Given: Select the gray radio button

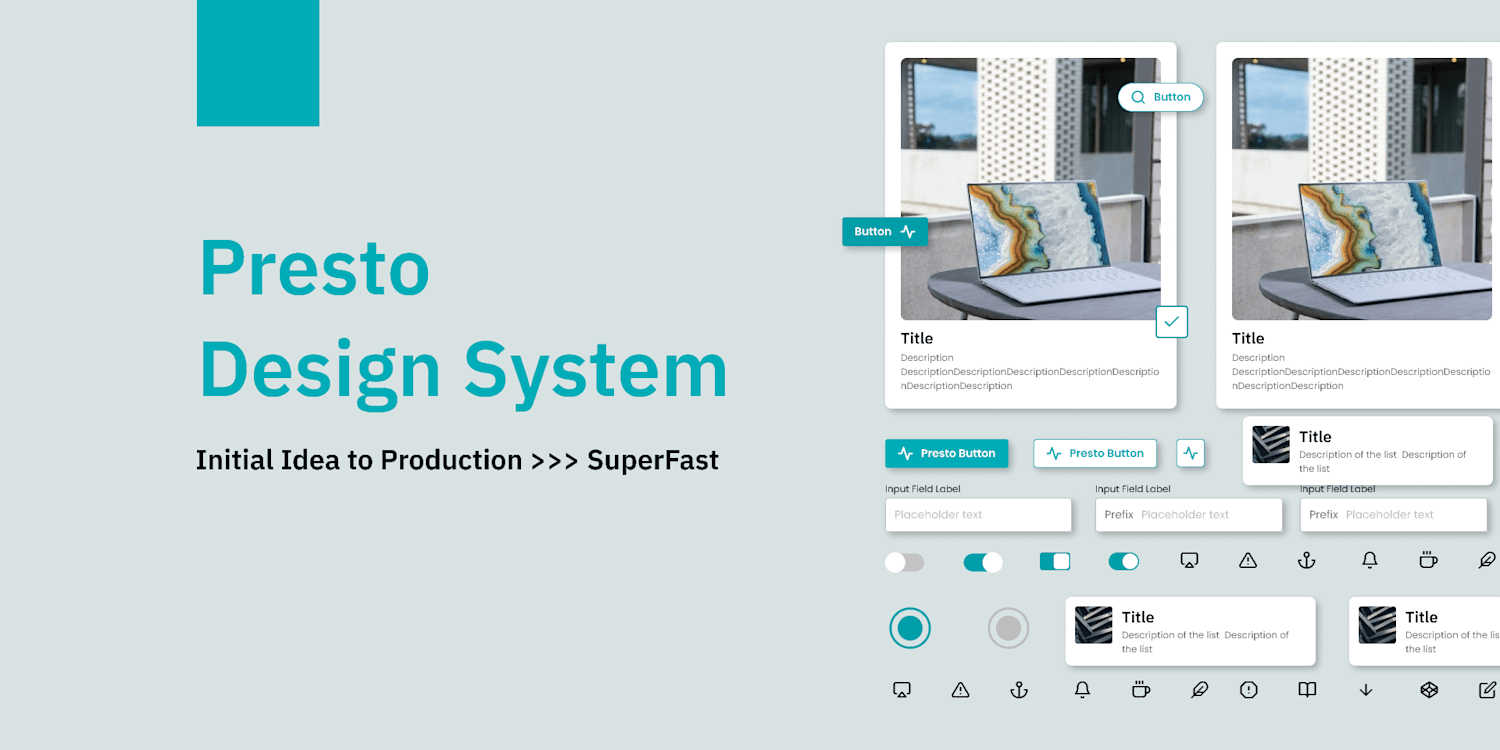Looking at the screenshot, I should click(x=1008, y=628).
